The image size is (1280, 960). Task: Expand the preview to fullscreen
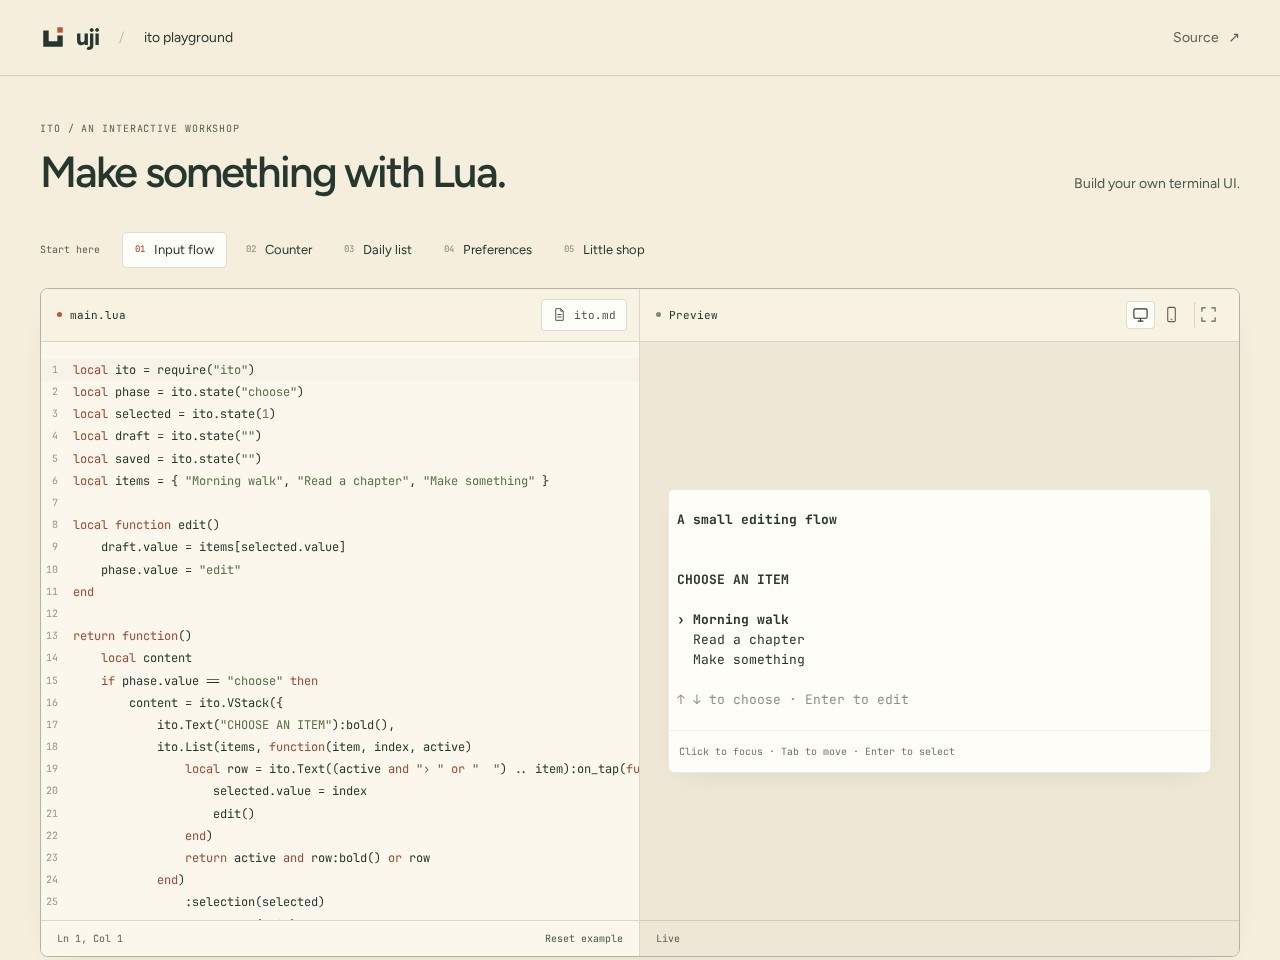pos(1208,315)
